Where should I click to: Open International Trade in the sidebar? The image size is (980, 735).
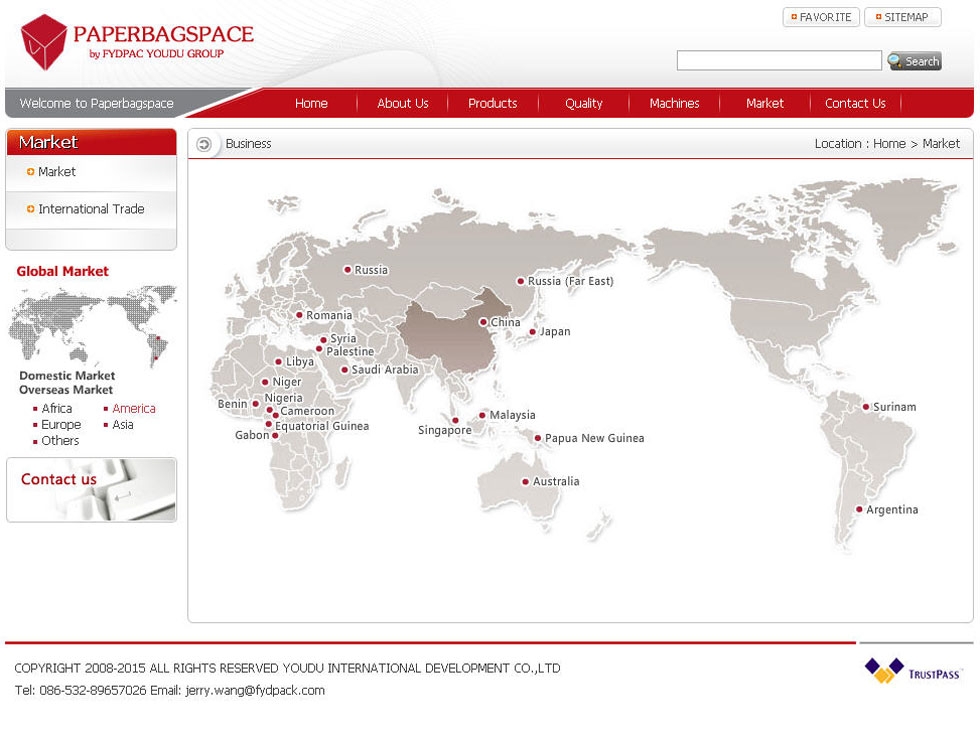pos(91,209)
